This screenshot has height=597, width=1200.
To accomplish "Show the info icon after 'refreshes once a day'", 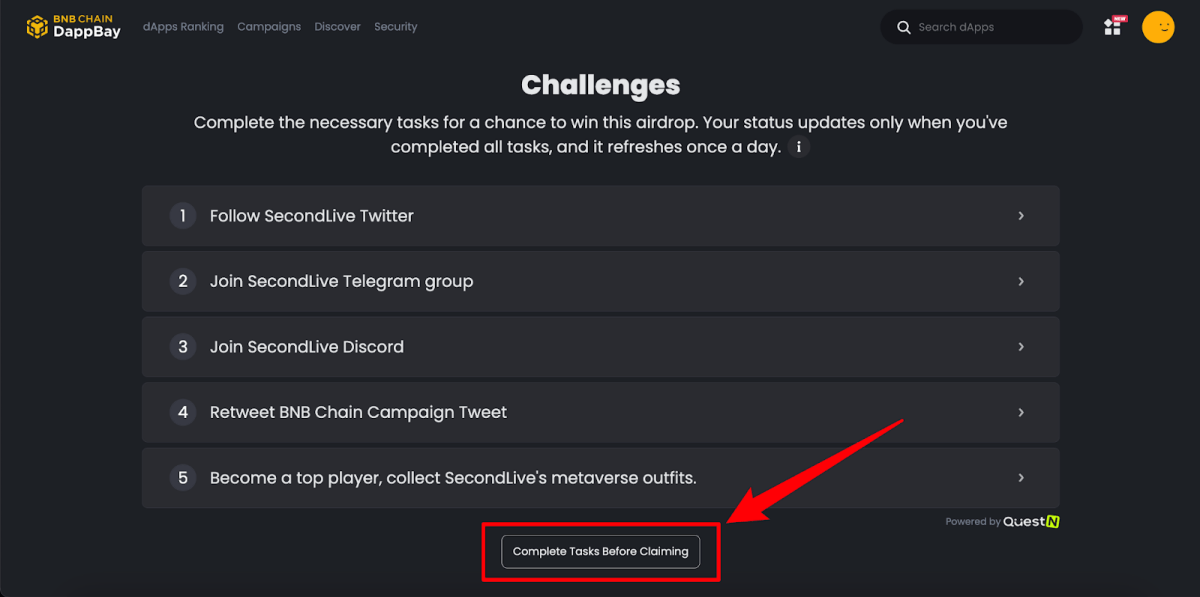I will pos(798,148).
